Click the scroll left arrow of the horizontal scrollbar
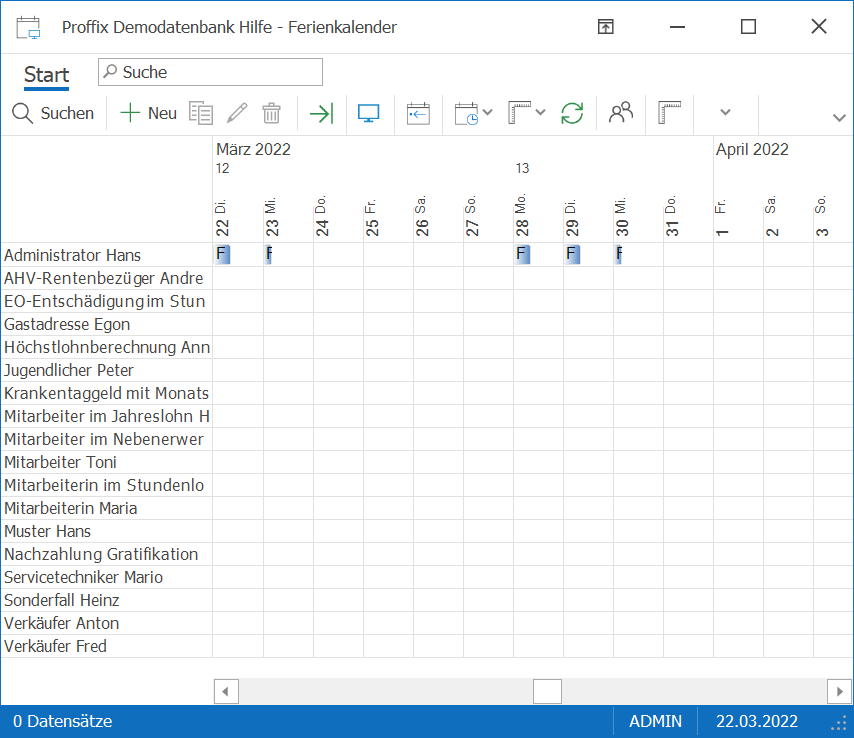Image resolution: width=854 pixels, height=738 pixels. [226, 692]
